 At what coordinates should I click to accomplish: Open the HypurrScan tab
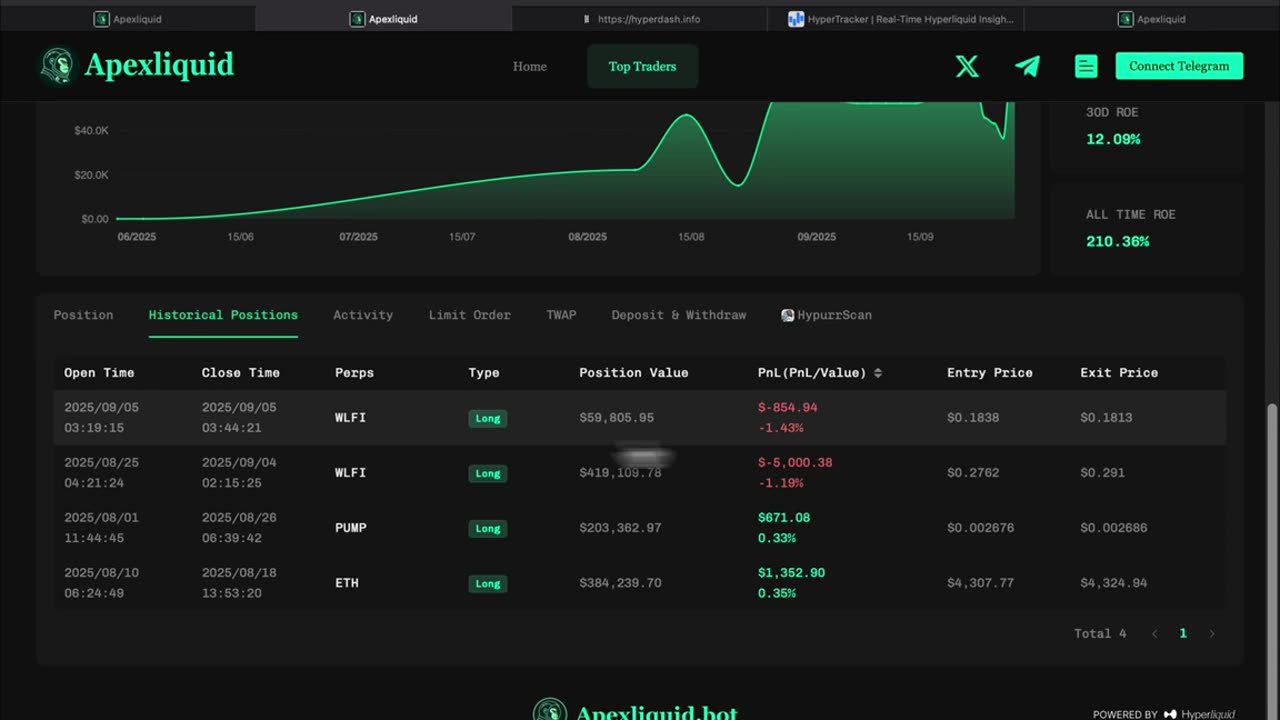[826, 315]
